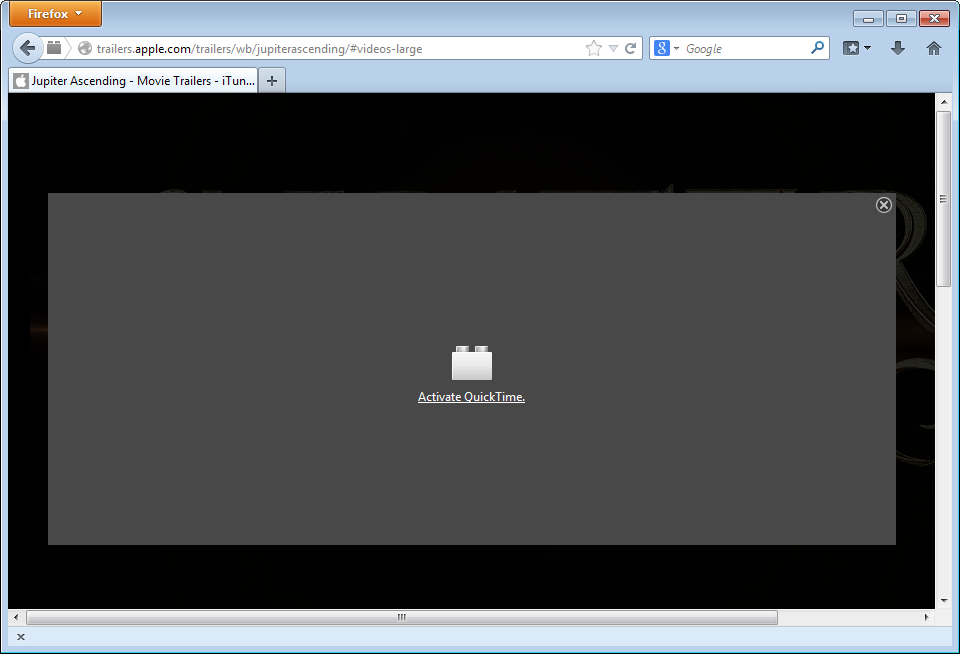Click the gray QuickTime plugin block icon

pyautogui.click(x=472, y=363)
